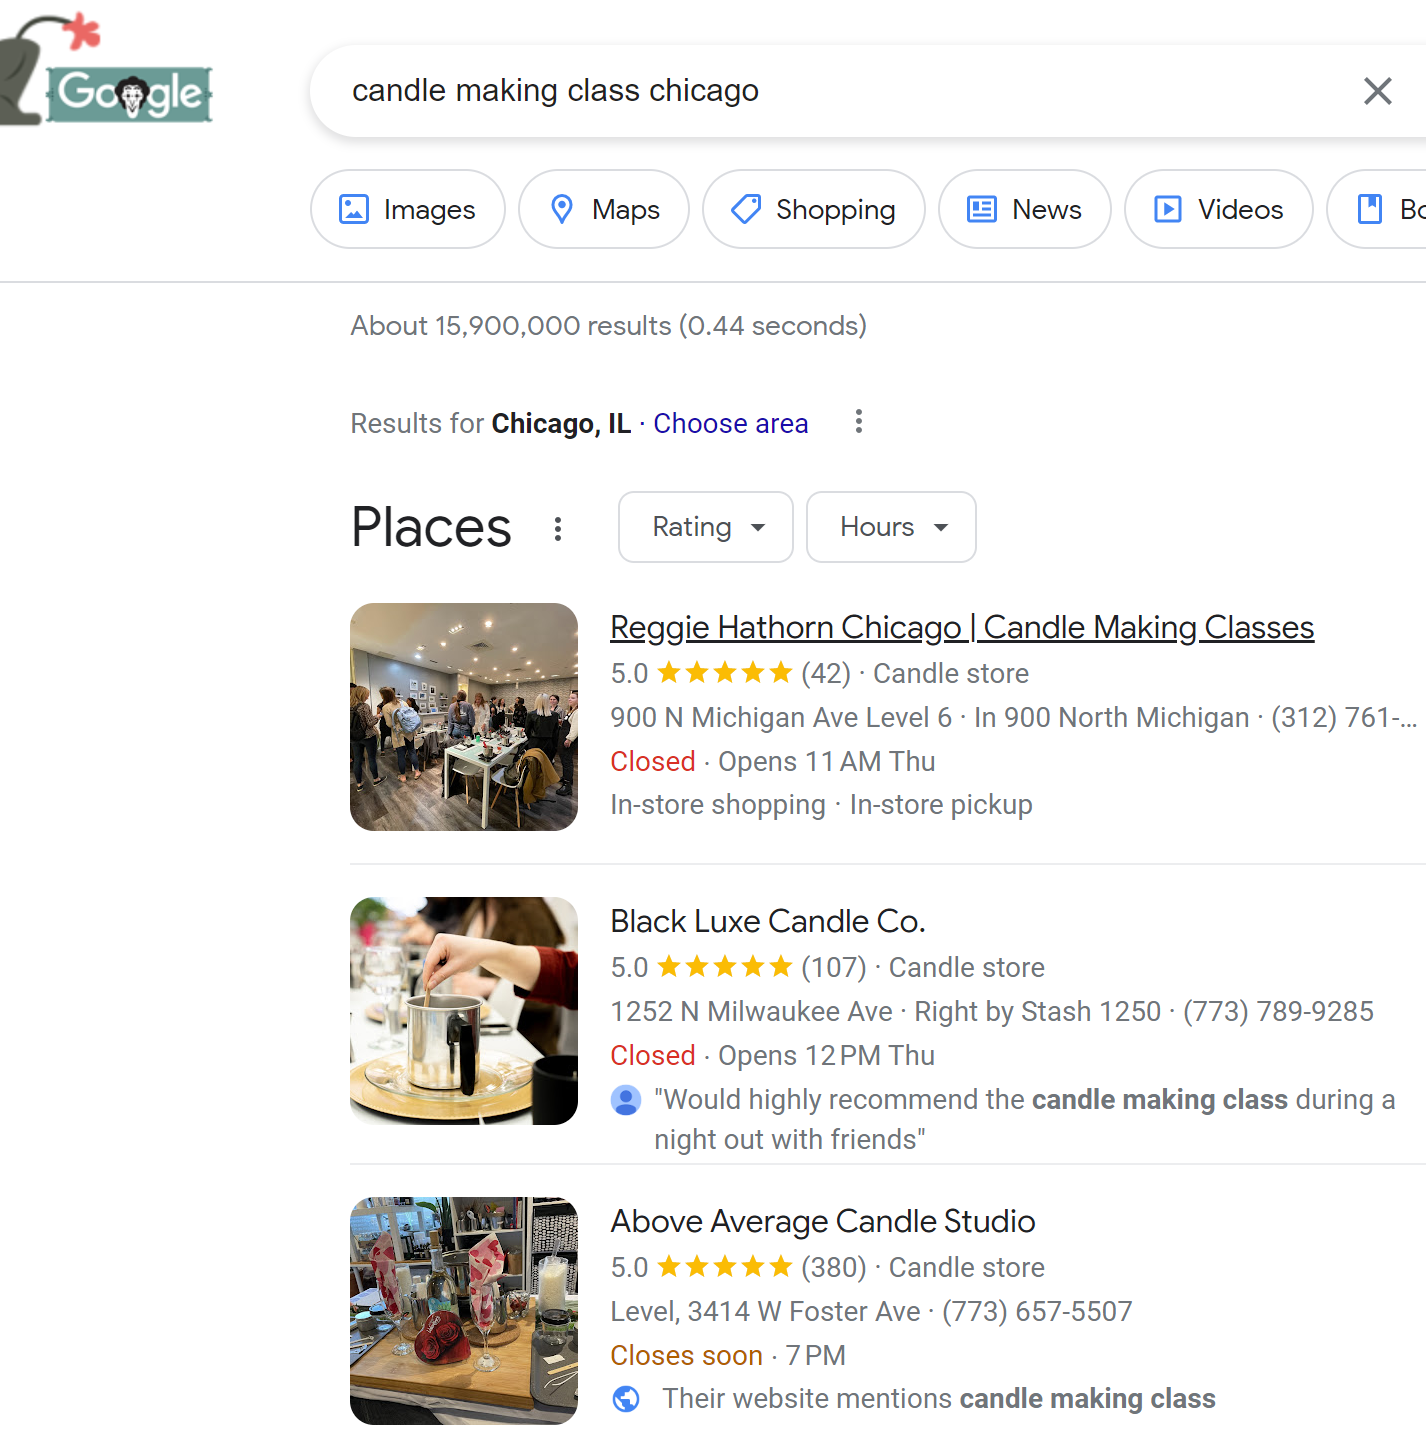Open the three-dot menu beside Choose area
Image resolution: width=1426 pixels, height=1454 pixels.
(x=858, y=422)
